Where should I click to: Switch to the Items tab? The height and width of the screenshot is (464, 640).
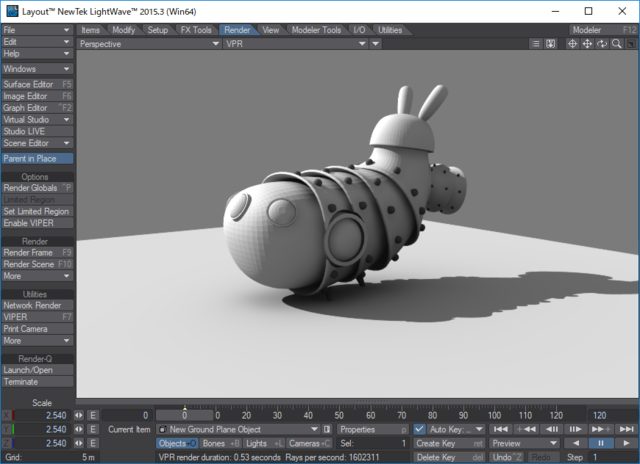(91, 30)
